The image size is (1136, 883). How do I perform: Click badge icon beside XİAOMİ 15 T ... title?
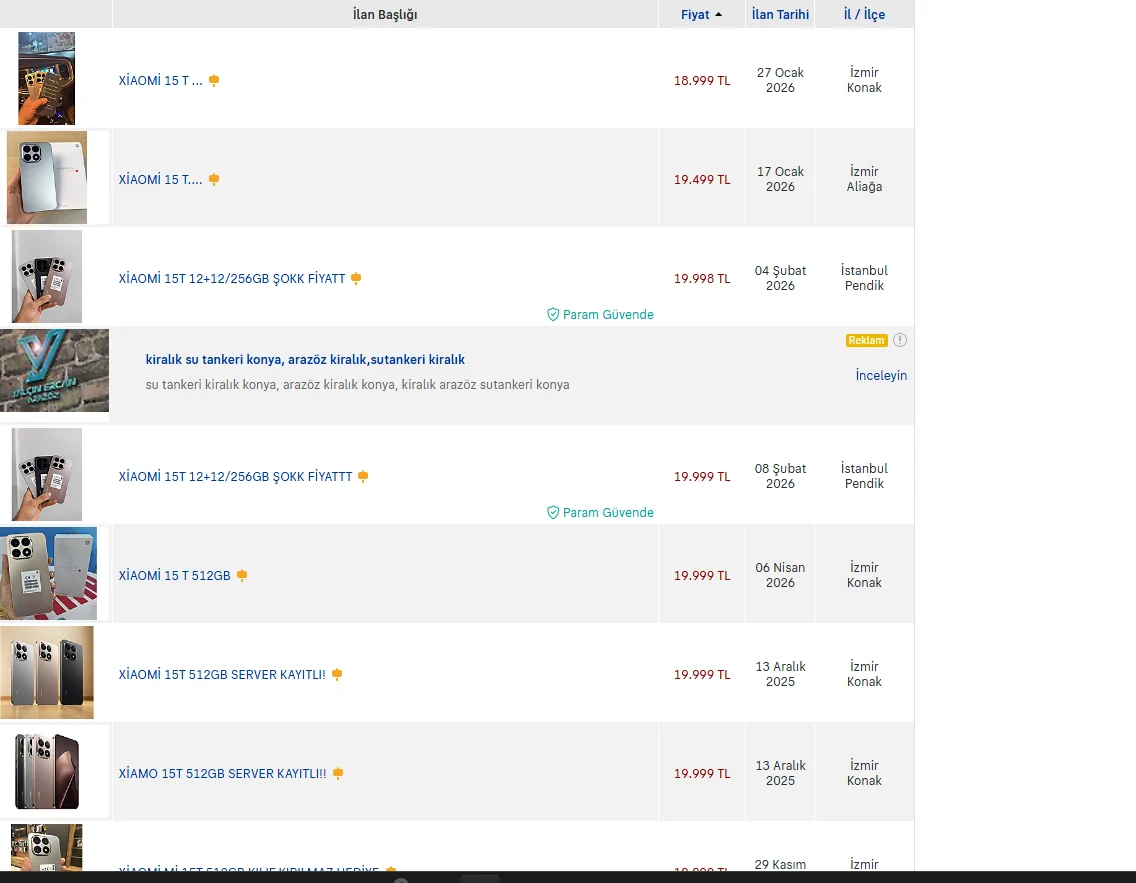tap(214, 80)
